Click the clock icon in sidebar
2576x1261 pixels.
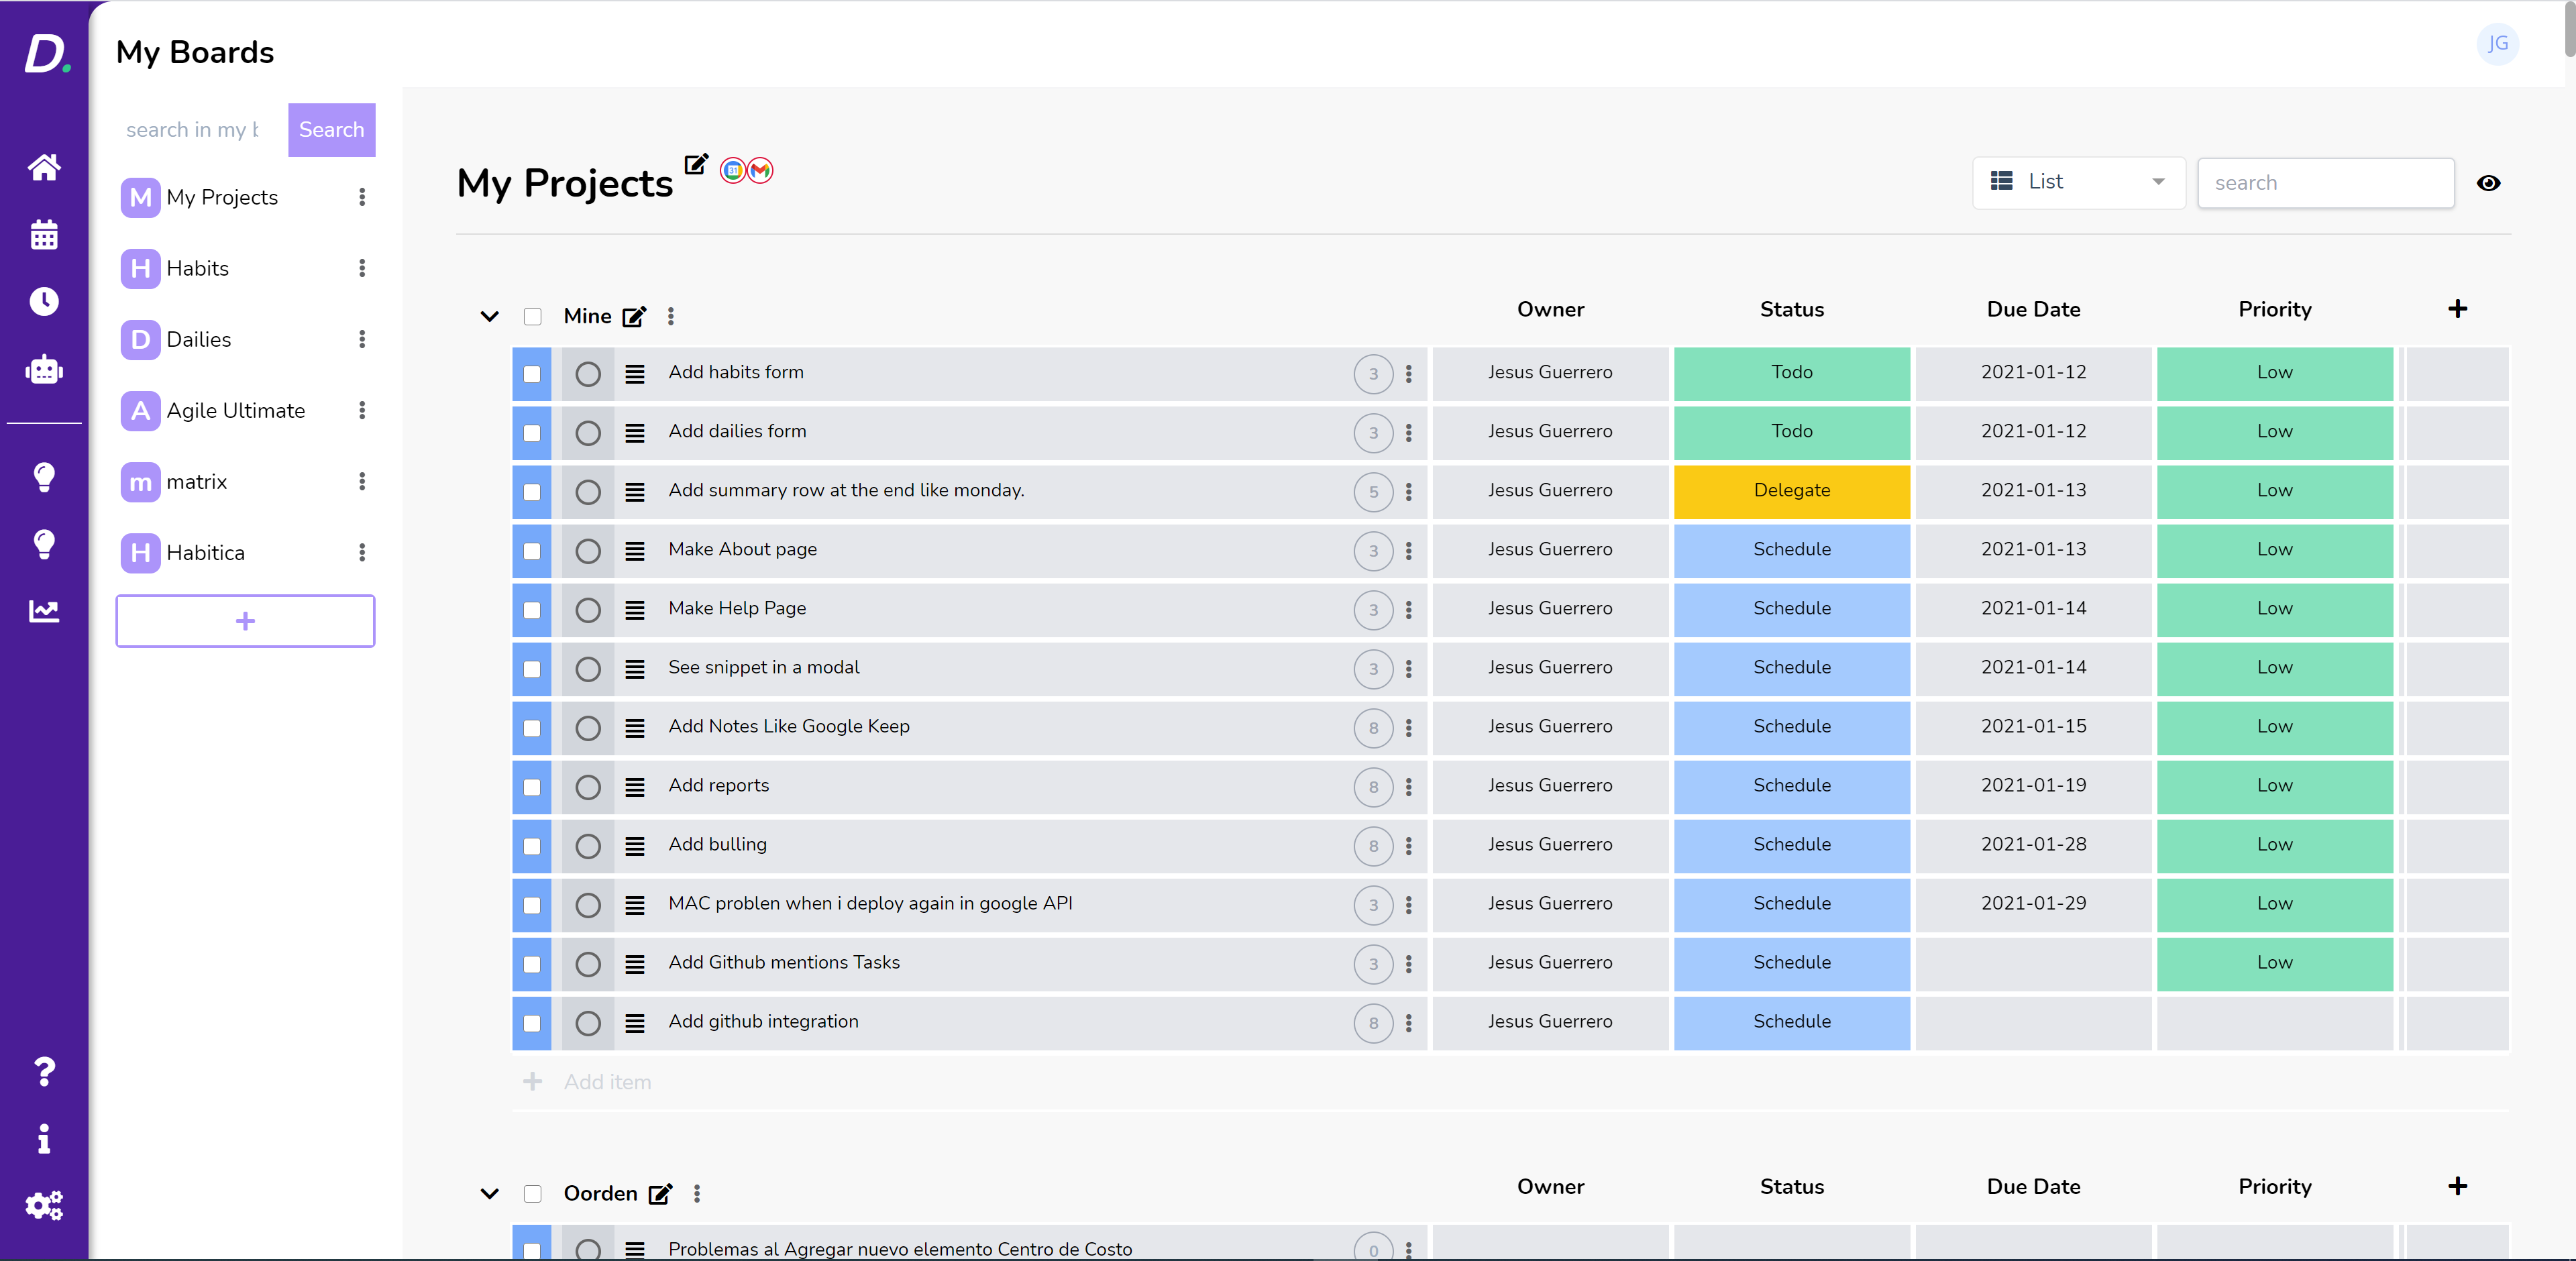point(44,301)
